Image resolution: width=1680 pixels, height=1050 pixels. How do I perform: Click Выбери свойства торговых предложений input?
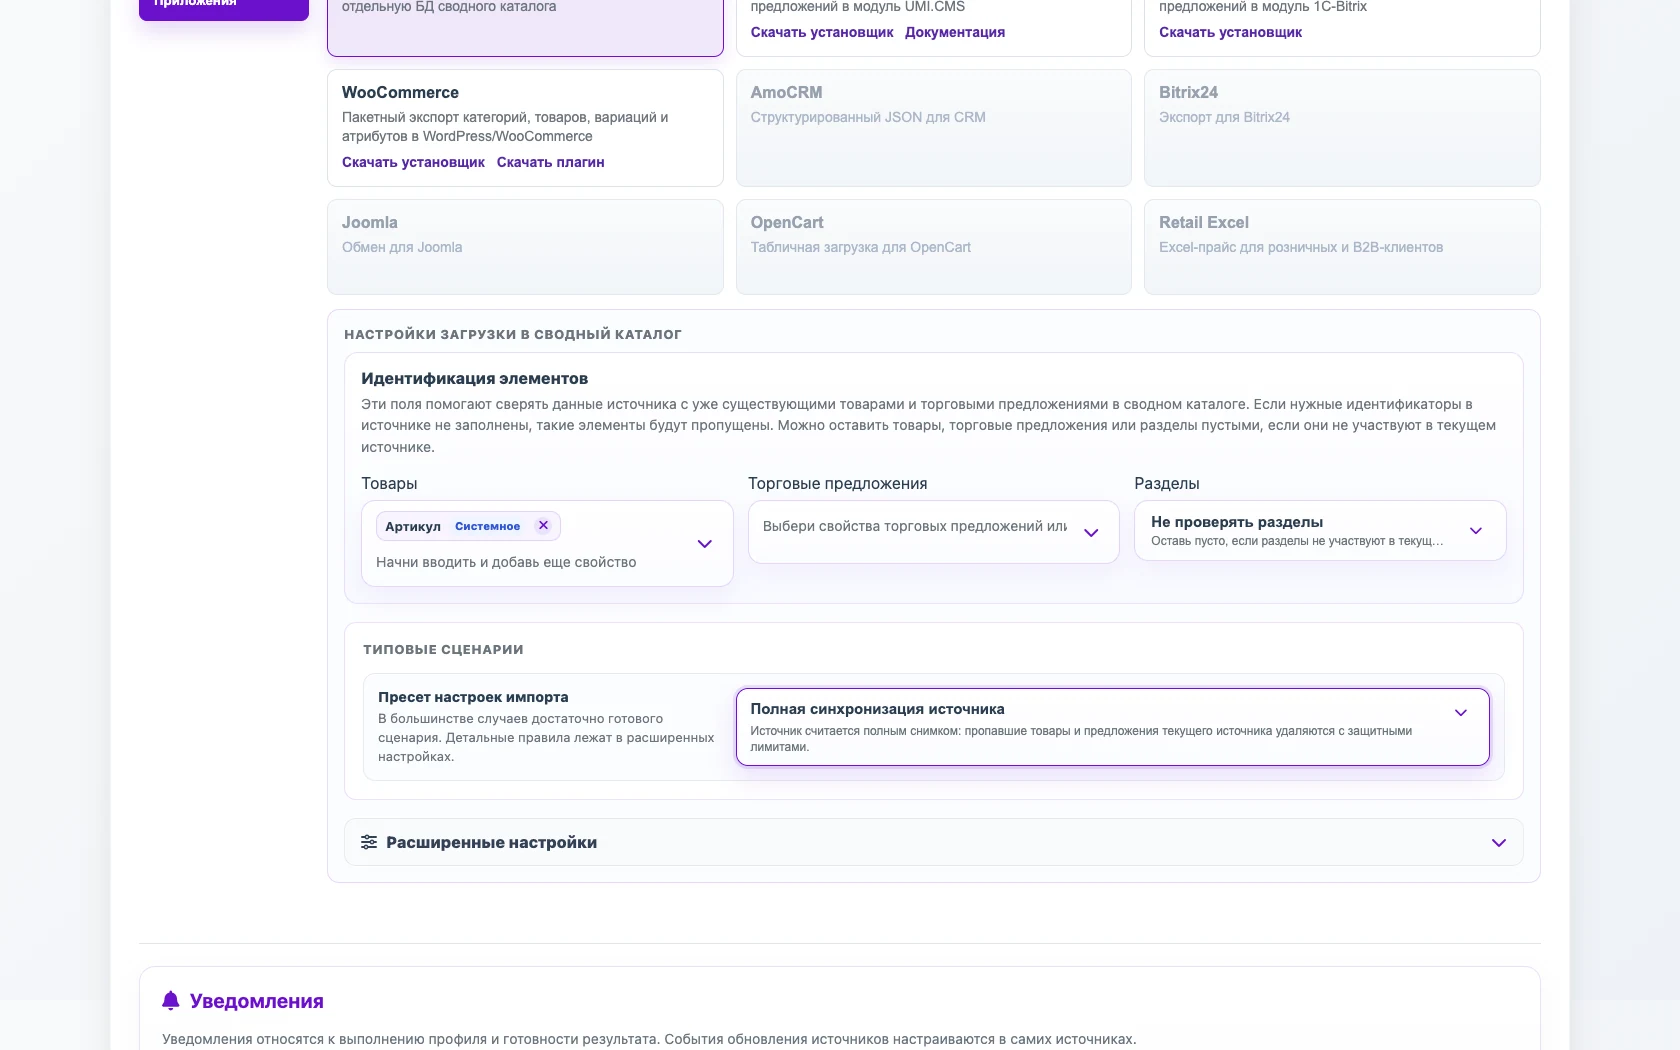click(x=915, y=526)
